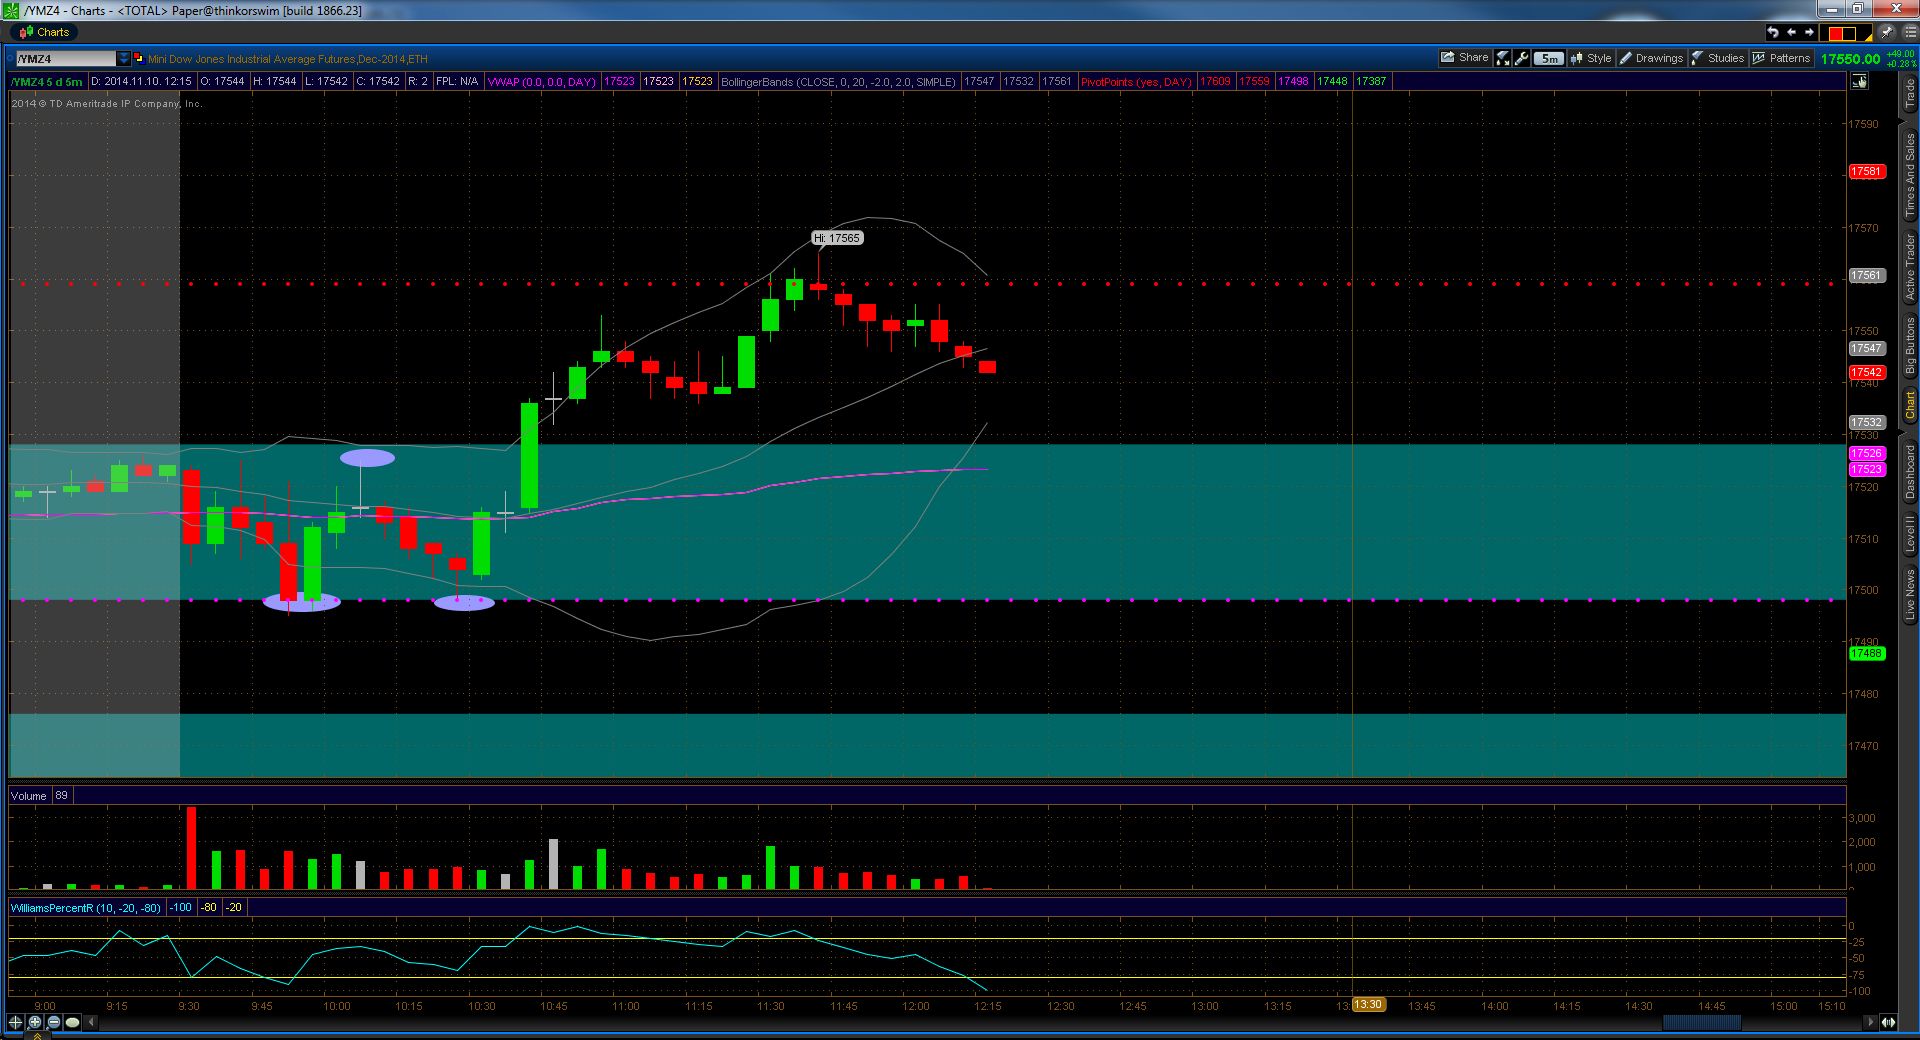Image resolution: width=1920 pixels, height=1040 pixels.
Task: Click the ellipse drawing above 10:00 candle
Action: point(367,458)
